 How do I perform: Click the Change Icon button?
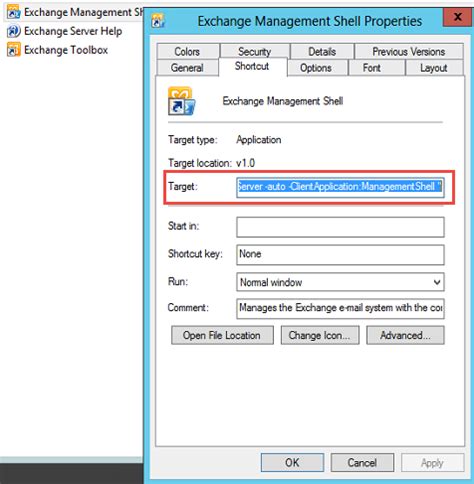click(320, 335)
